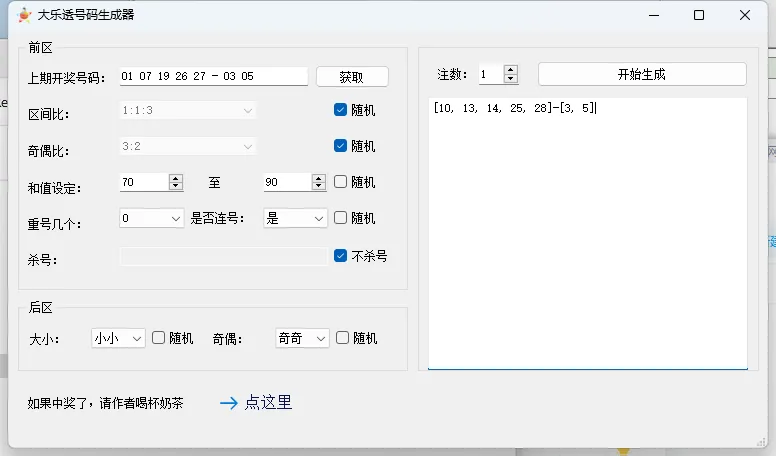Open the 点这里 donation link
Screen dimensions: 776x456
point(268,403)
